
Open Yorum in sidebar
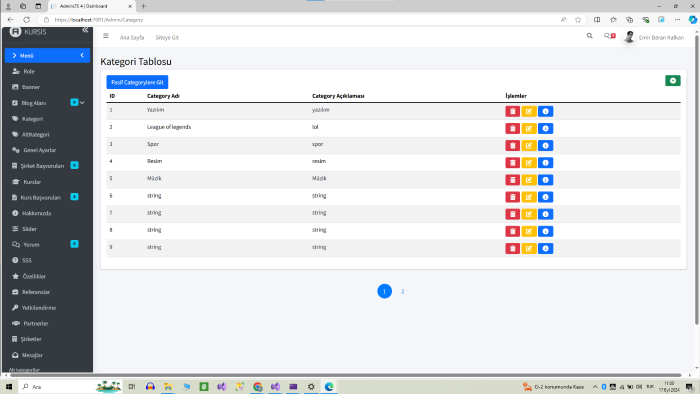[x=47, y=245]
